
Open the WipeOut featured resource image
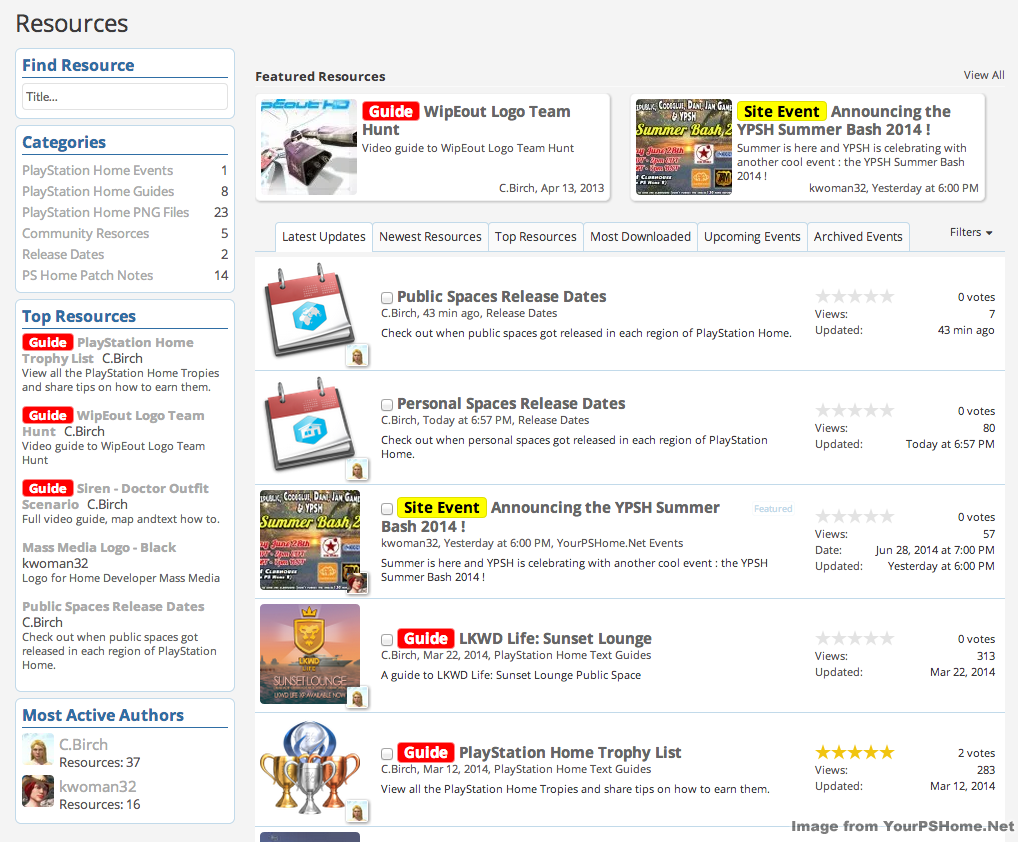tap(309, 147)
